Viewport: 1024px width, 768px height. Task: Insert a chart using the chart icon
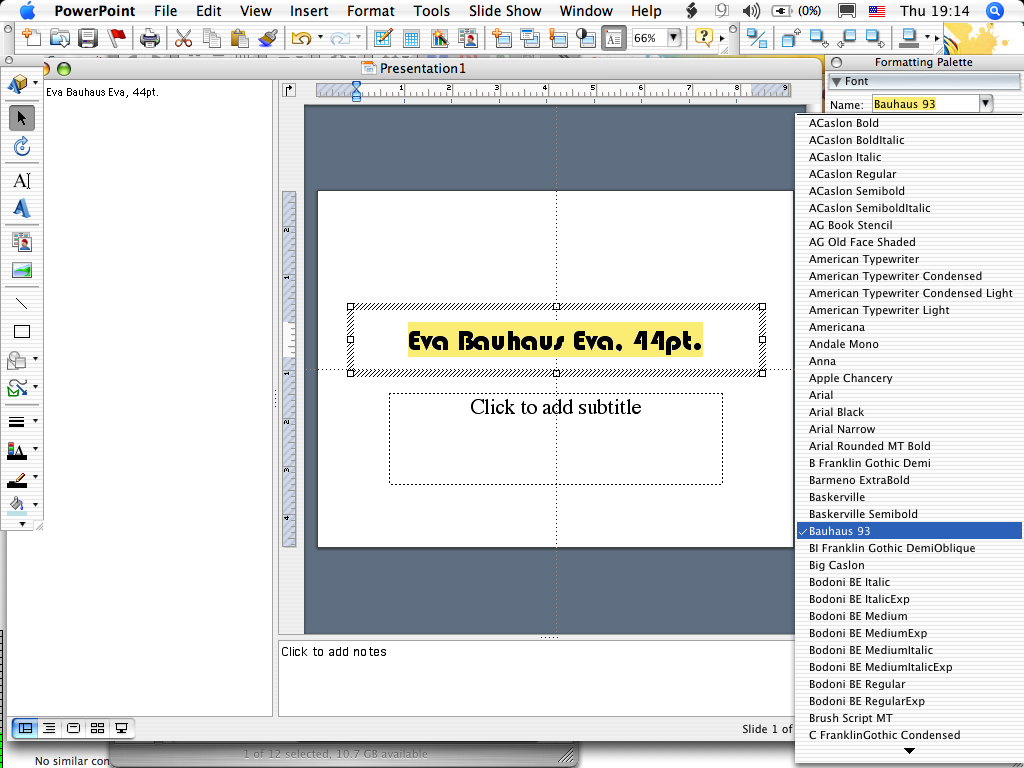click(440, 38)
